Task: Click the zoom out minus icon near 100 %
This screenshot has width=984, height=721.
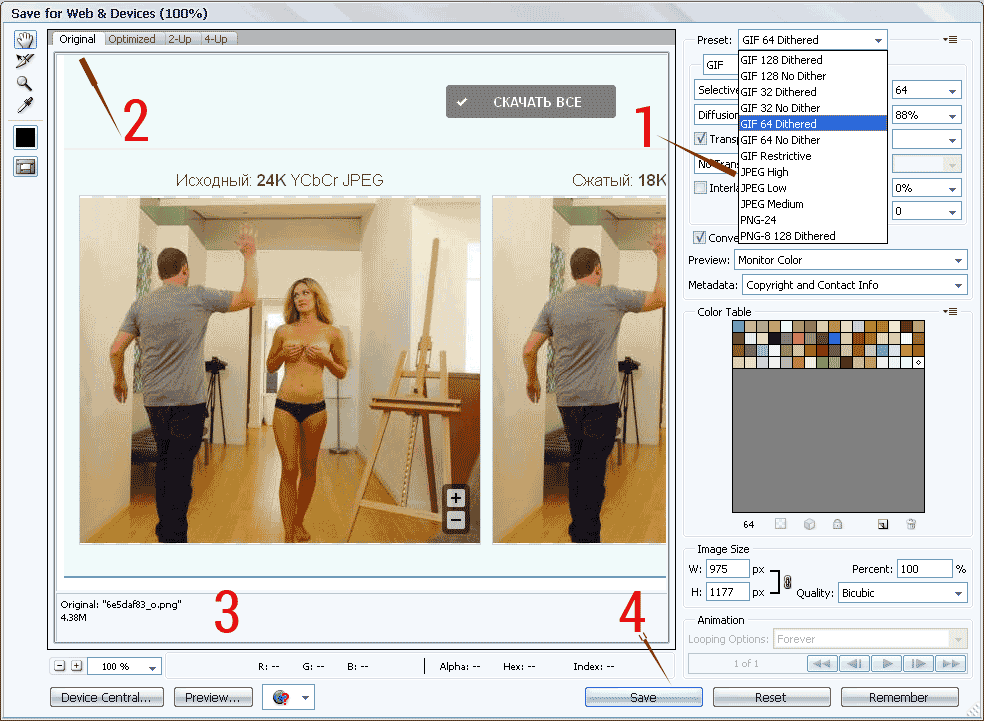Action: coord(60,666)
